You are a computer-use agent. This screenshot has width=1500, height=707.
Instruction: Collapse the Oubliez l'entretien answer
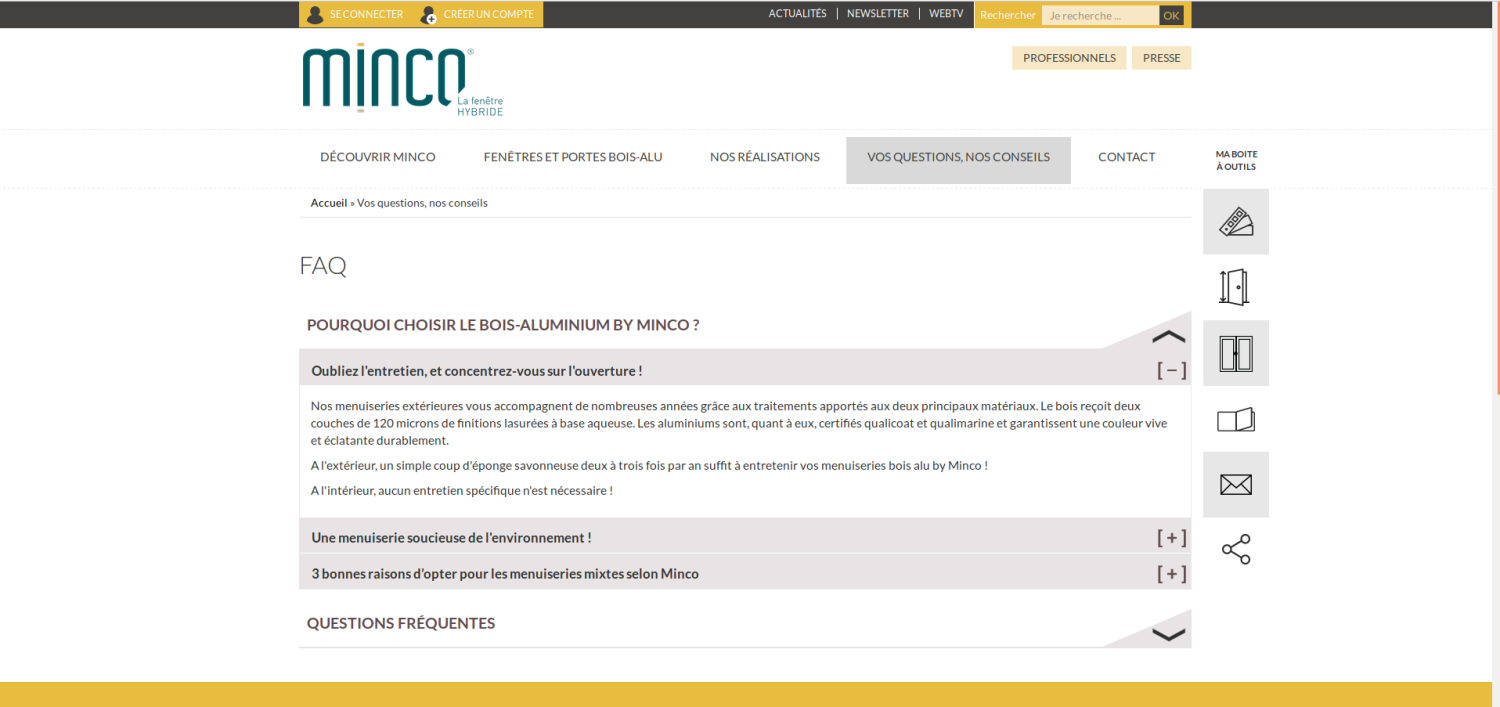[1172, 371]
